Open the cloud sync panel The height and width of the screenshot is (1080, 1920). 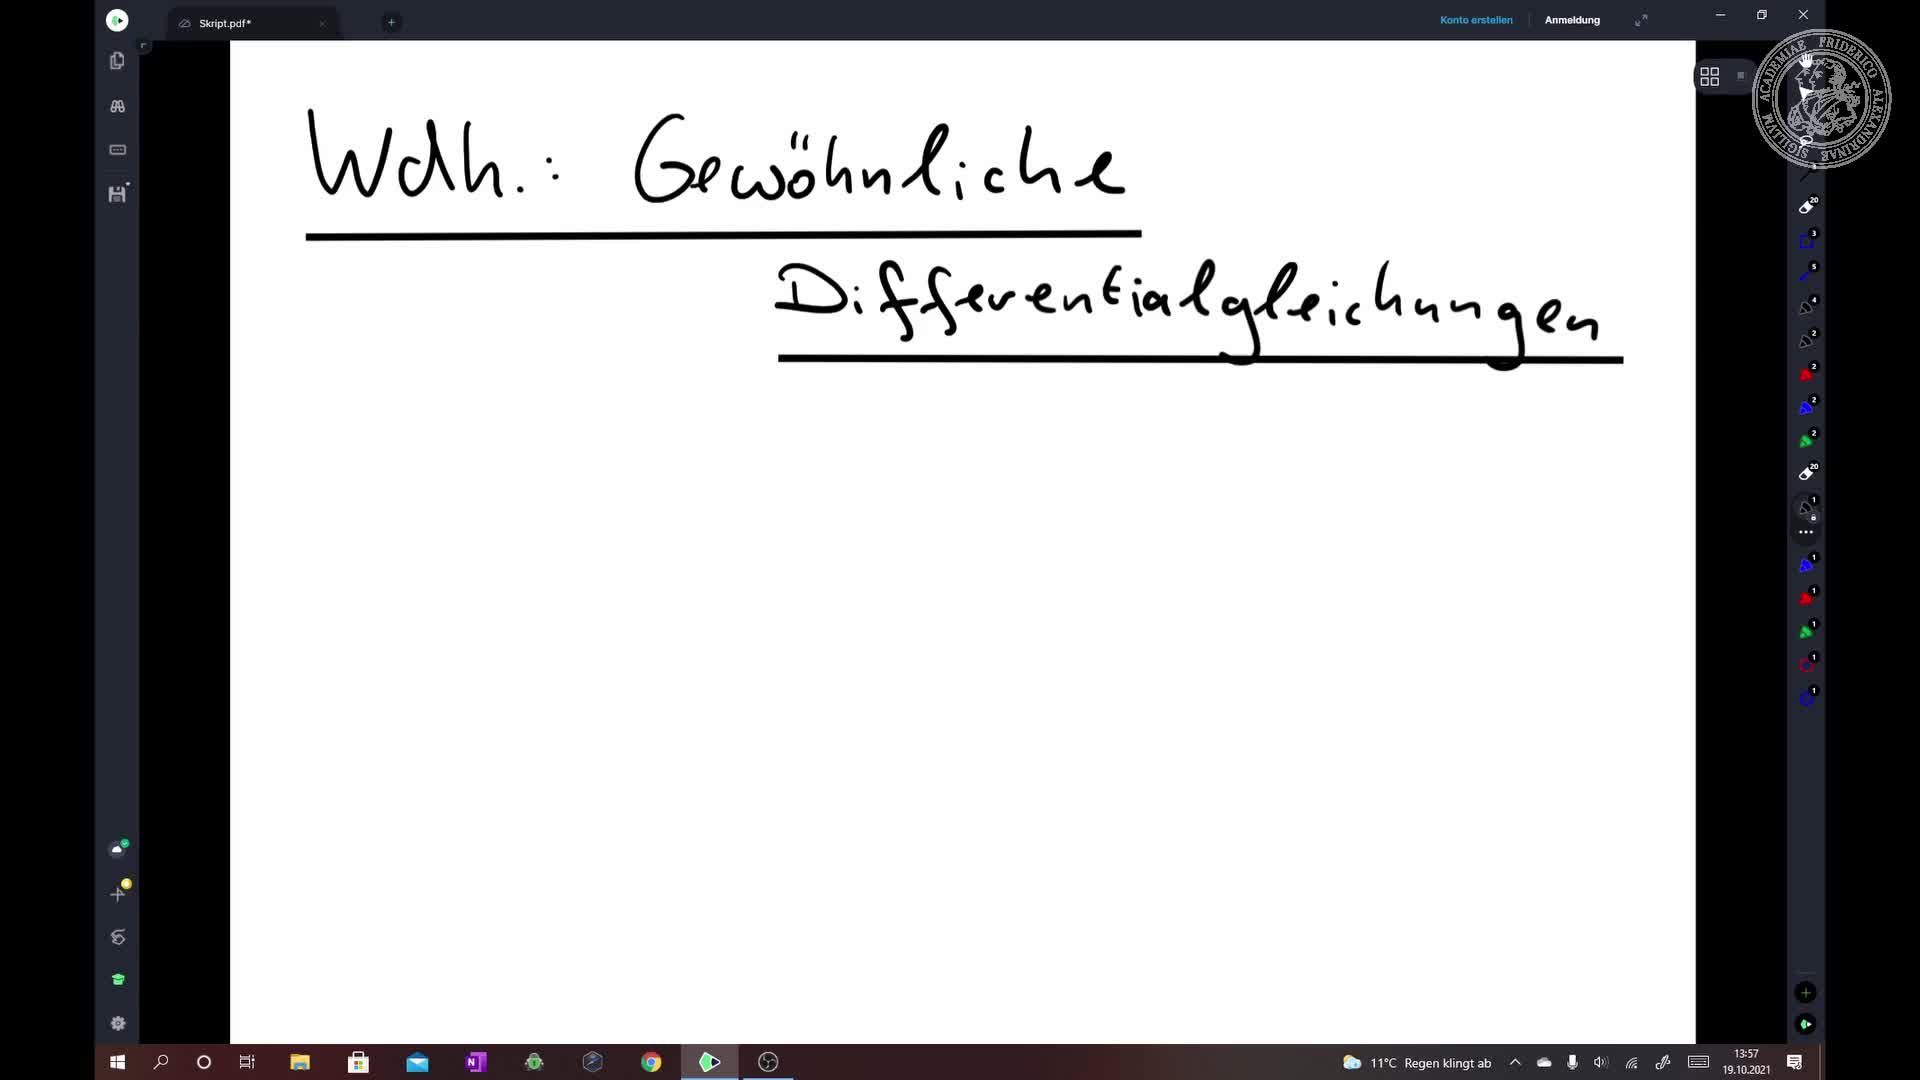click(x=118, y=848)
